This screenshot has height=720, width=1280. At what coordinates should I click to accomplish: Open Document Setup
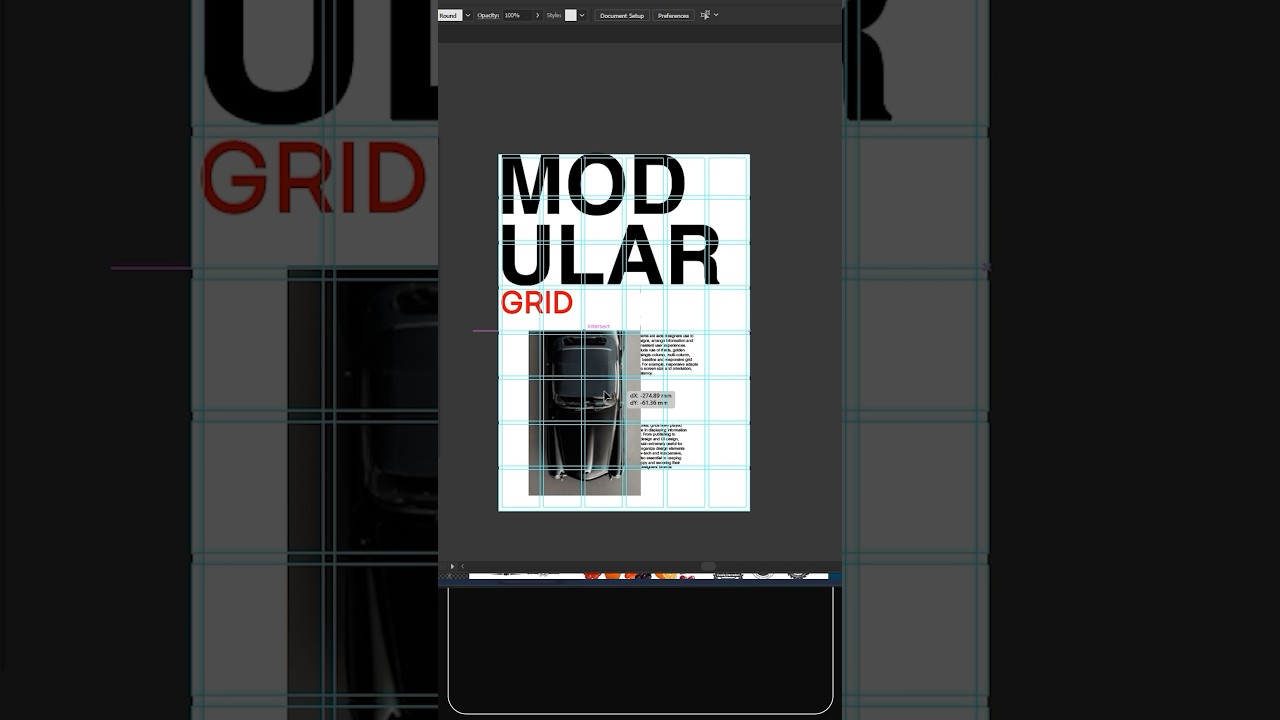click(x=622, y=15)
